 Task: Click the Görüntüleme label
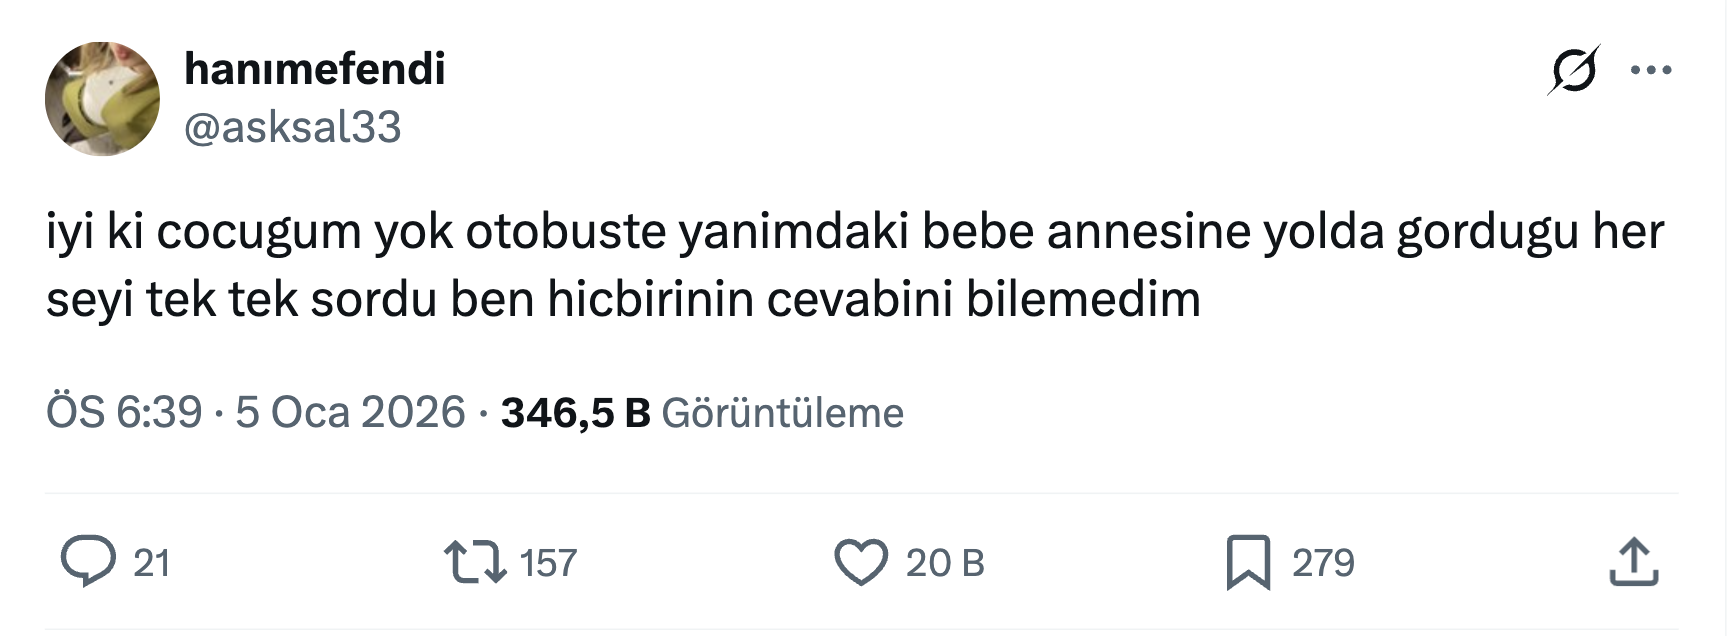tap(783, 412)
